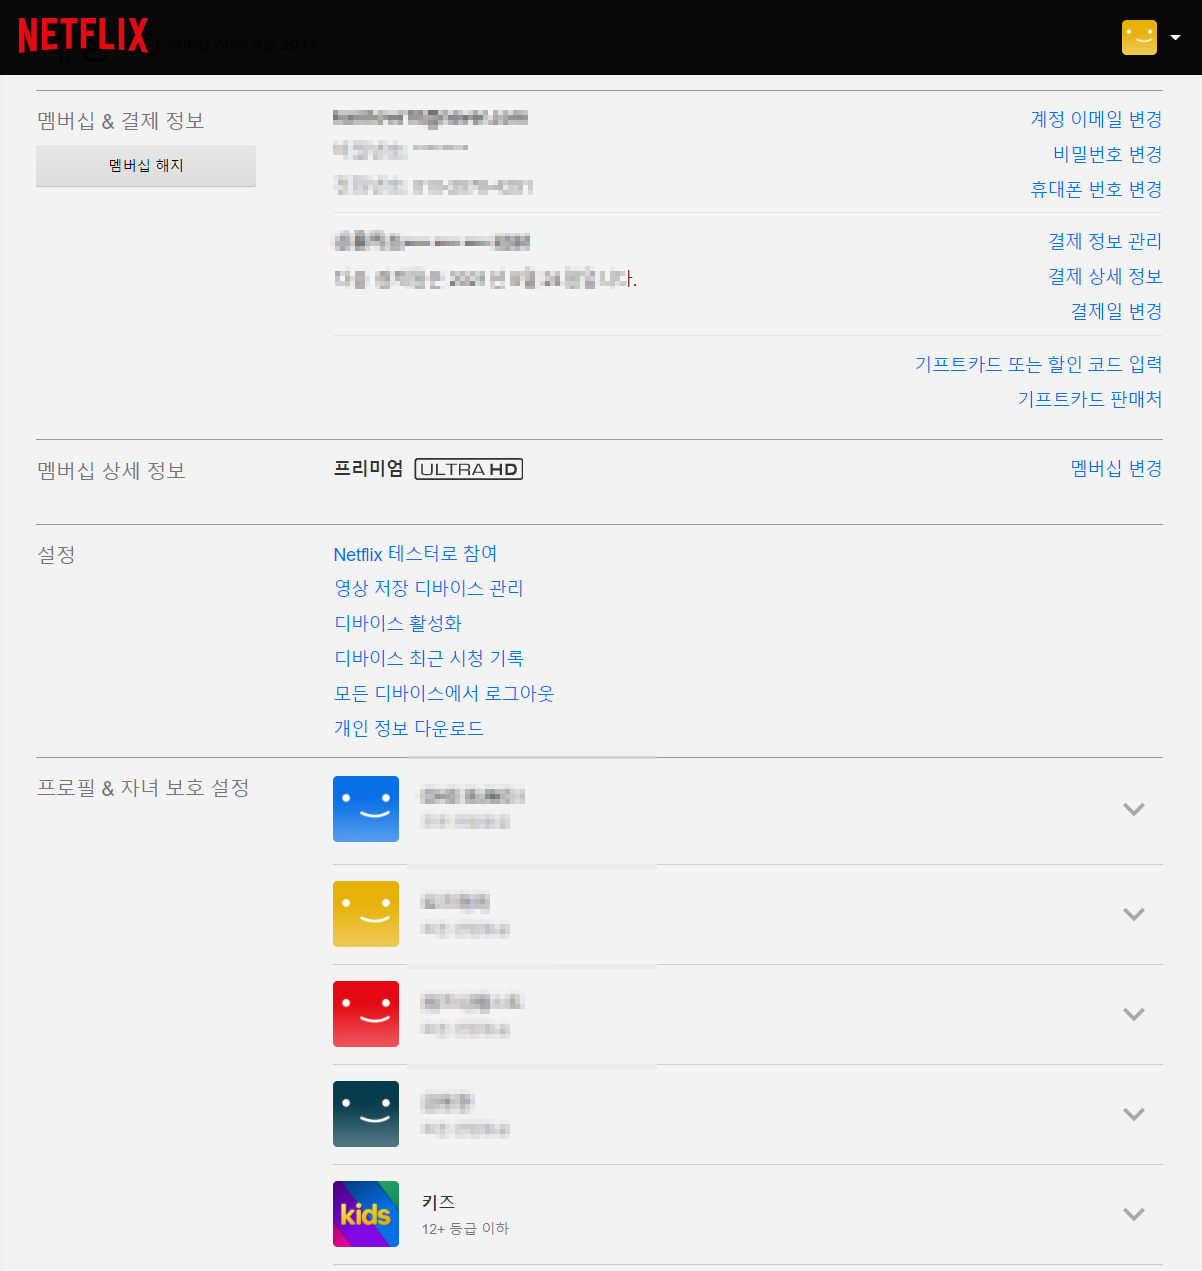Viewport: 1202px width, 1271px height.
Task: Click the 프로필 & 자녀 보호 설정 heading
Action: tap(143, 788)
